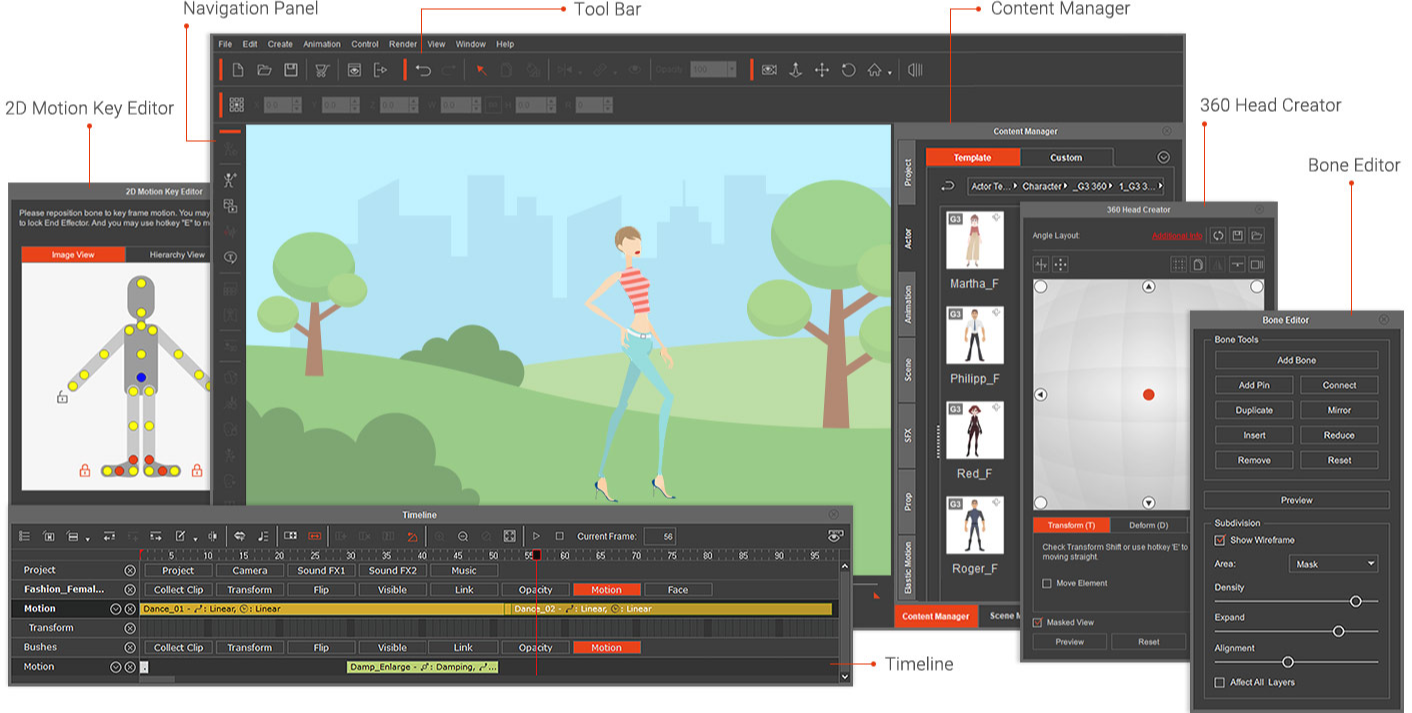Viewport: 1412px width, 713px height.
Task: Open the Render menu
Action: tap(403, 44)
